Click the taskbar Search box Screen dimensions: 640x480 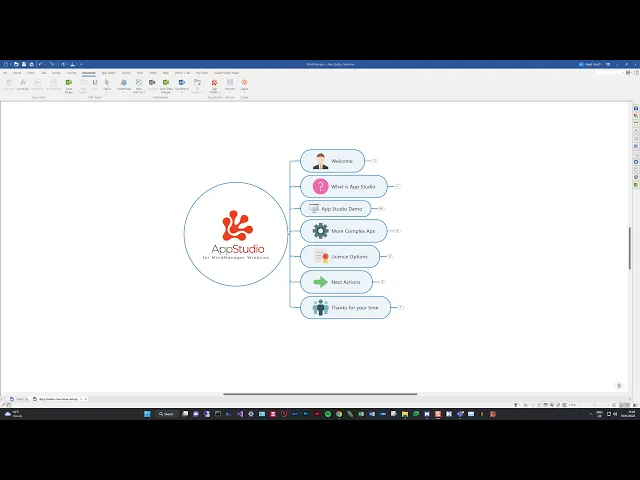(x=166, y=414)
